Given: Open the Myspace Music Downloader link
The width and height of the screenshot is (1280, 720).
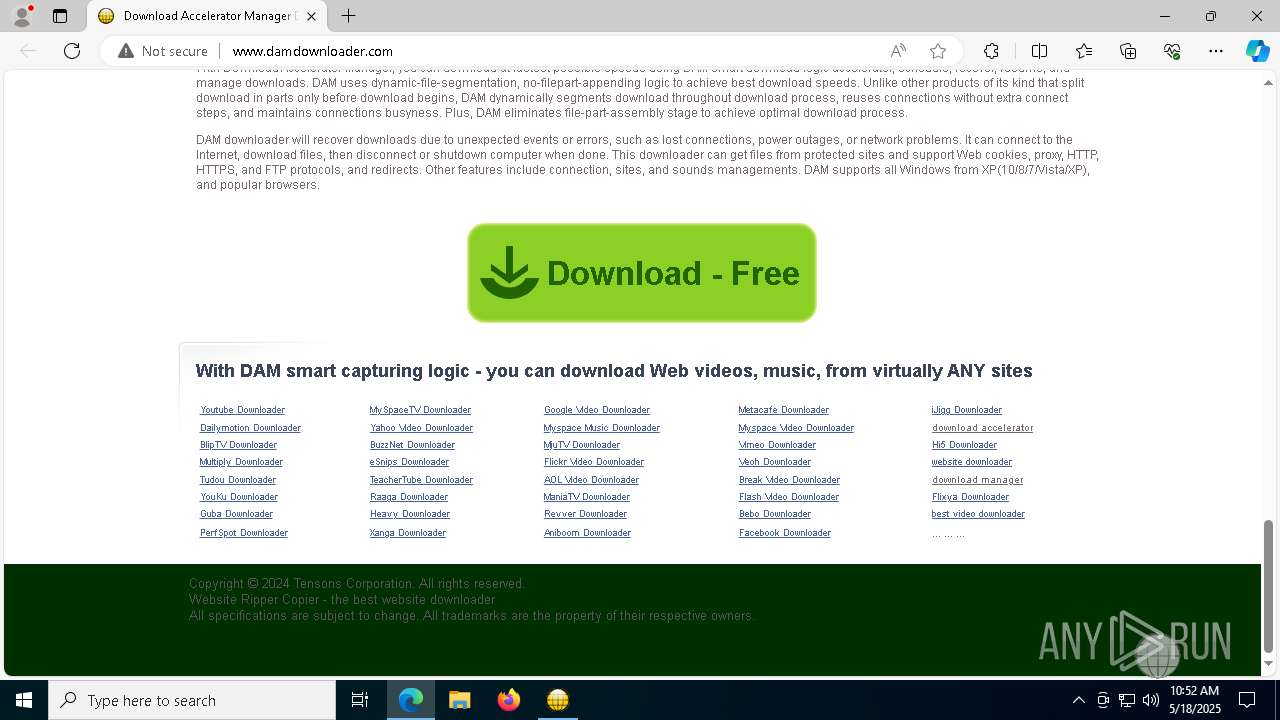Looking at the screenshot, I should (x=602, y=428).
